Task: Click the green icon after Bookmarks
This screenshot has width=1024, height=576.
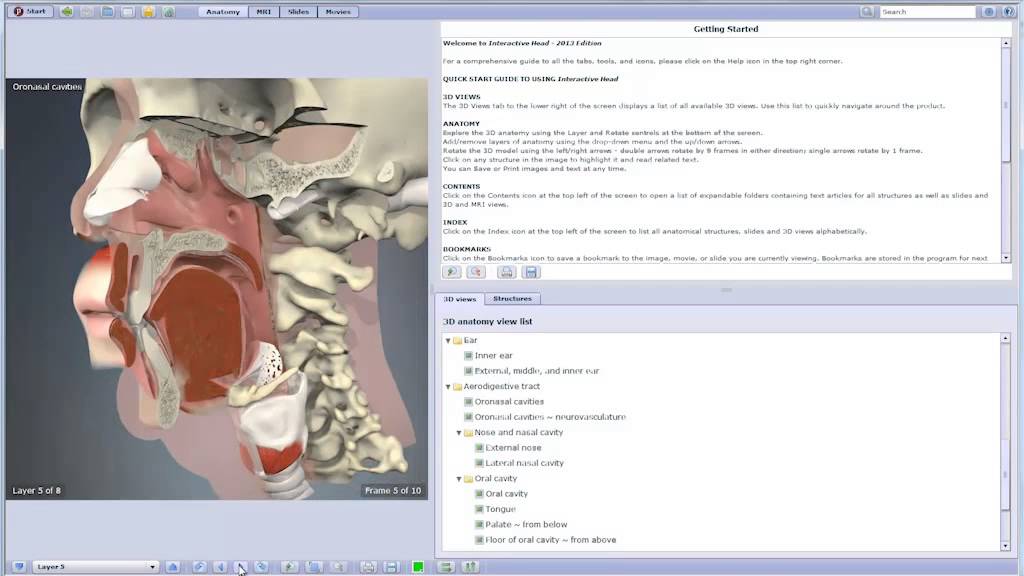Action: tap(168, 12)
